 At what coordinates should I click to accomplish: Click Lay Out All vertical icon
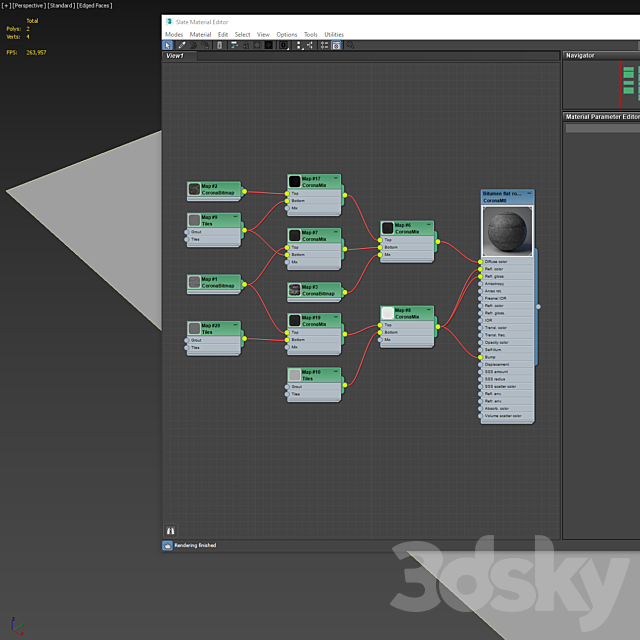299,45
